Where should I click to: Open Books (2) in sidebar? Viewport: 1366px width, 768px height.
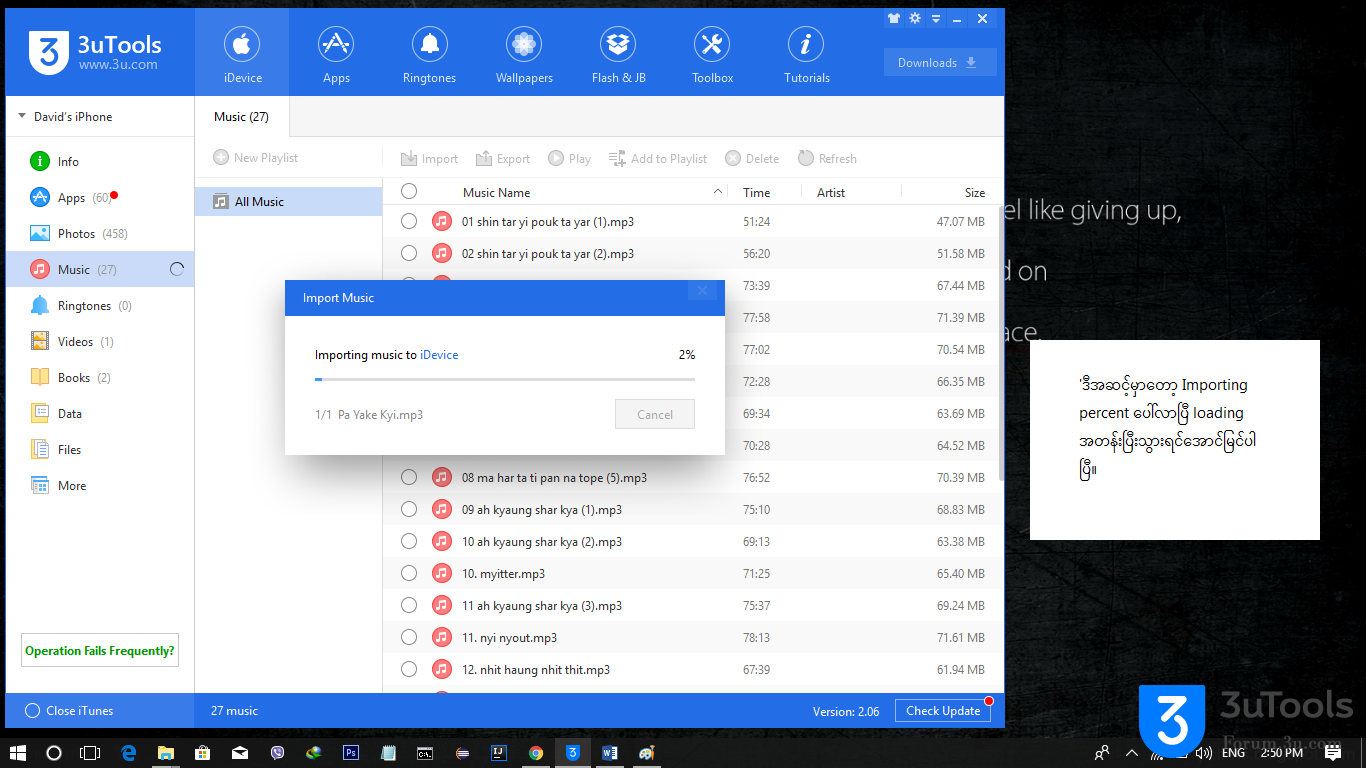[x=100, y=377]
